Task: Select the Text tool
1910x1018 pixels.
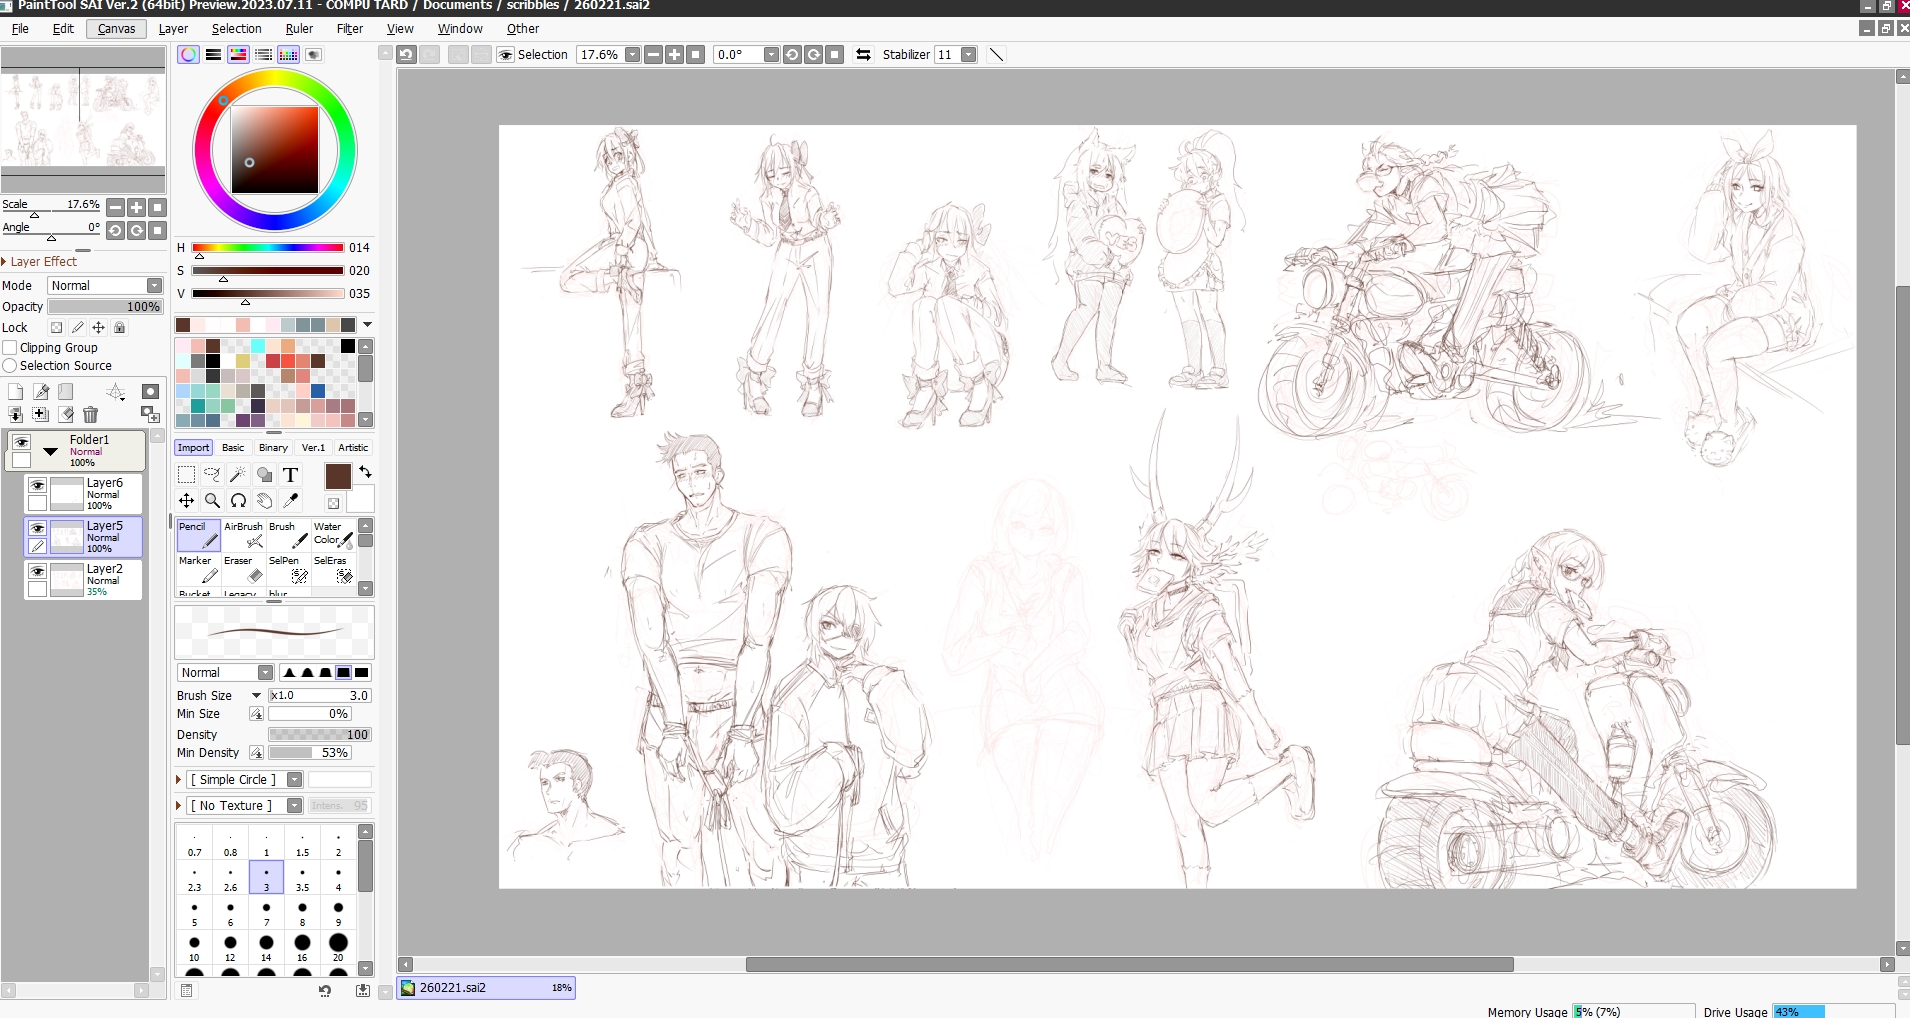Action: 291,475
